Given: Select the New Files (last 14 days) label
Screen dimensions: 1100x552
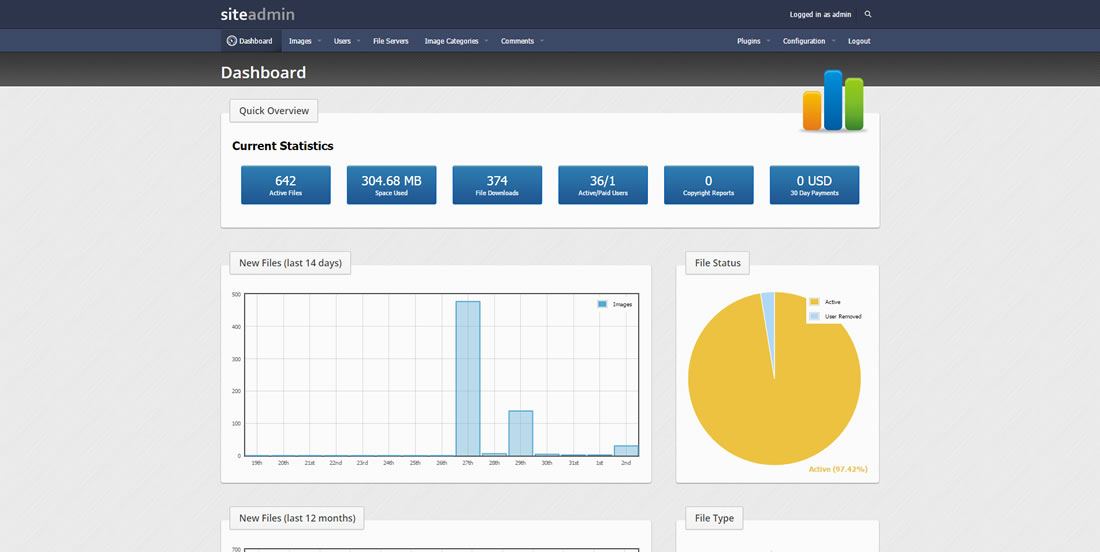Looking at the screenshot, I should click(x=290, y=263).
